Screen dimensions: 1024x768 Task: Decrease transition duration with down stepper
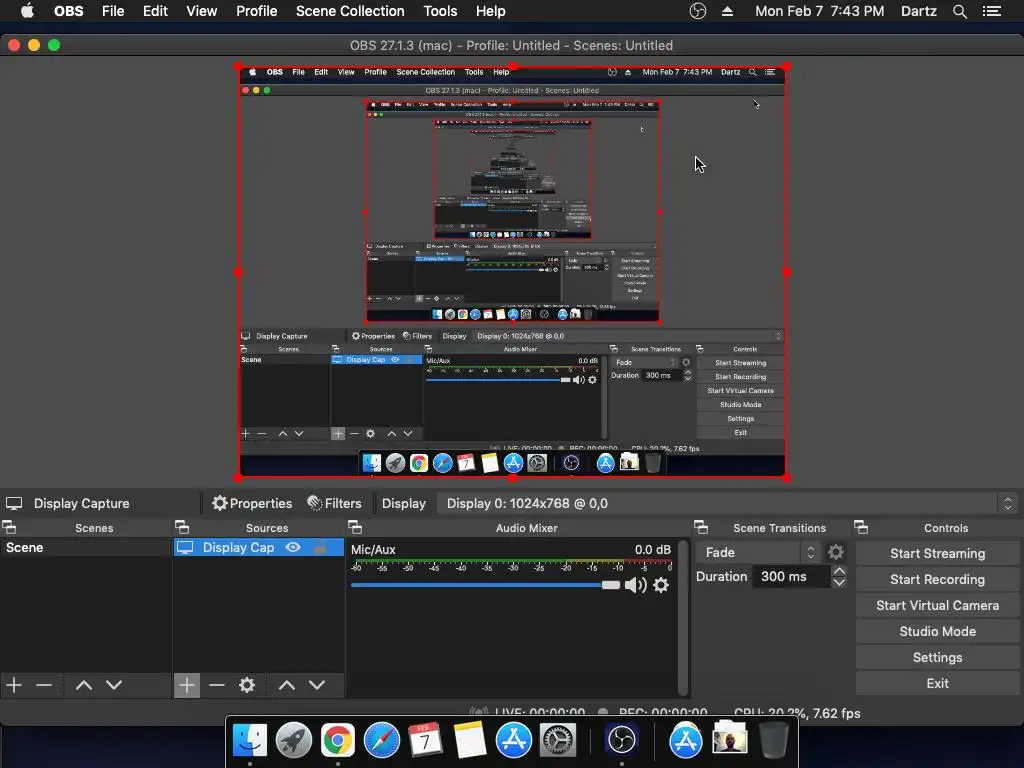[839, 583]
